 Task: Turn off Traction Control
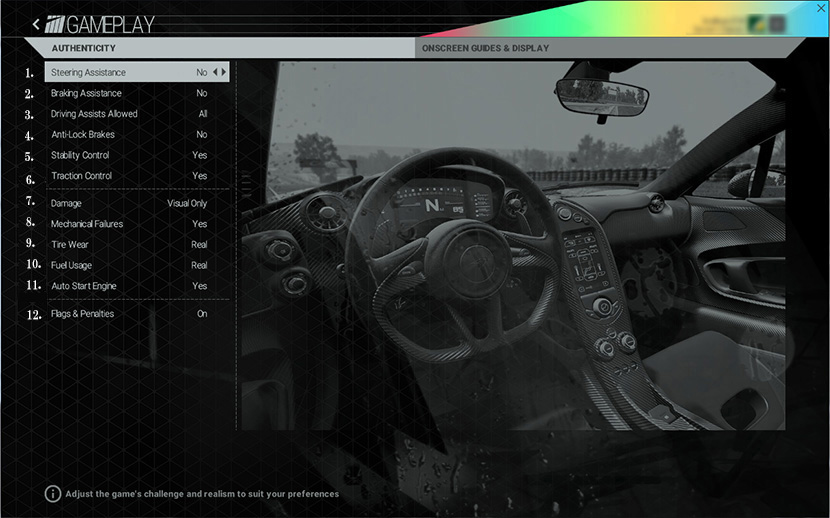(x=137, y=176)
